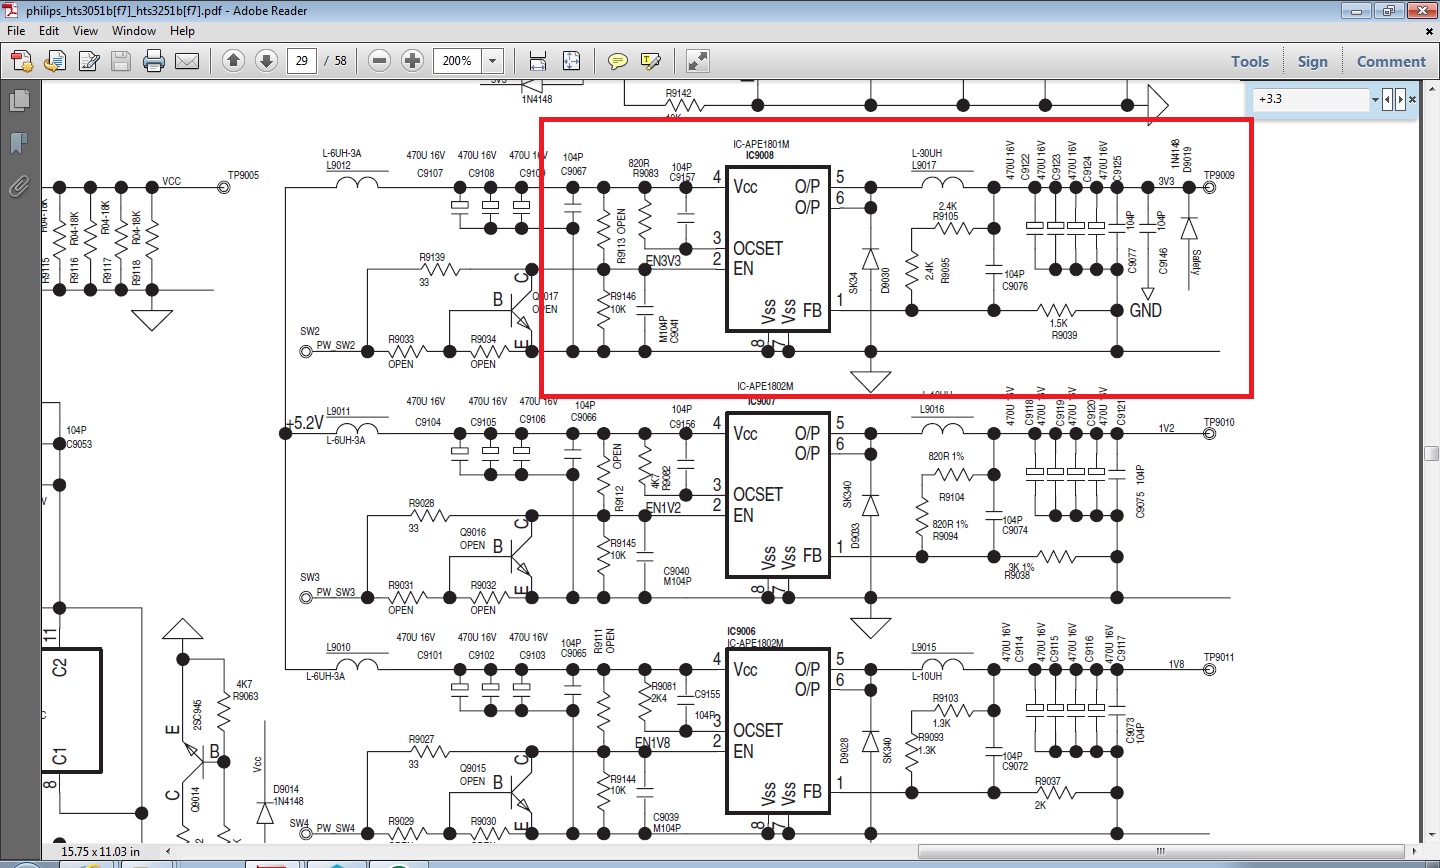Click the Create PDF online icon
Screen dimensions: 1440x868
(x=22, y=61)
